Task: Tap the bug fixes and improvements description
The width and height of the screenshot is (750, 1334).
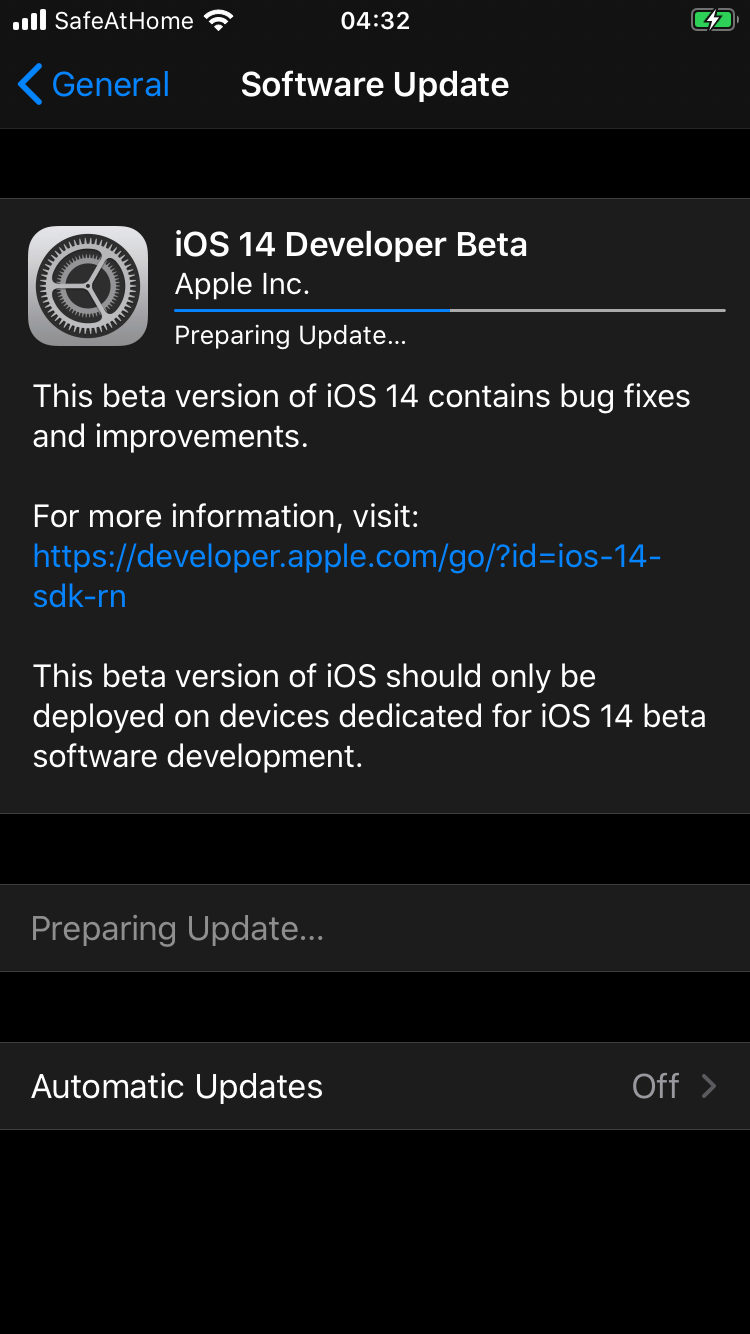Action: tap(361, 416)
